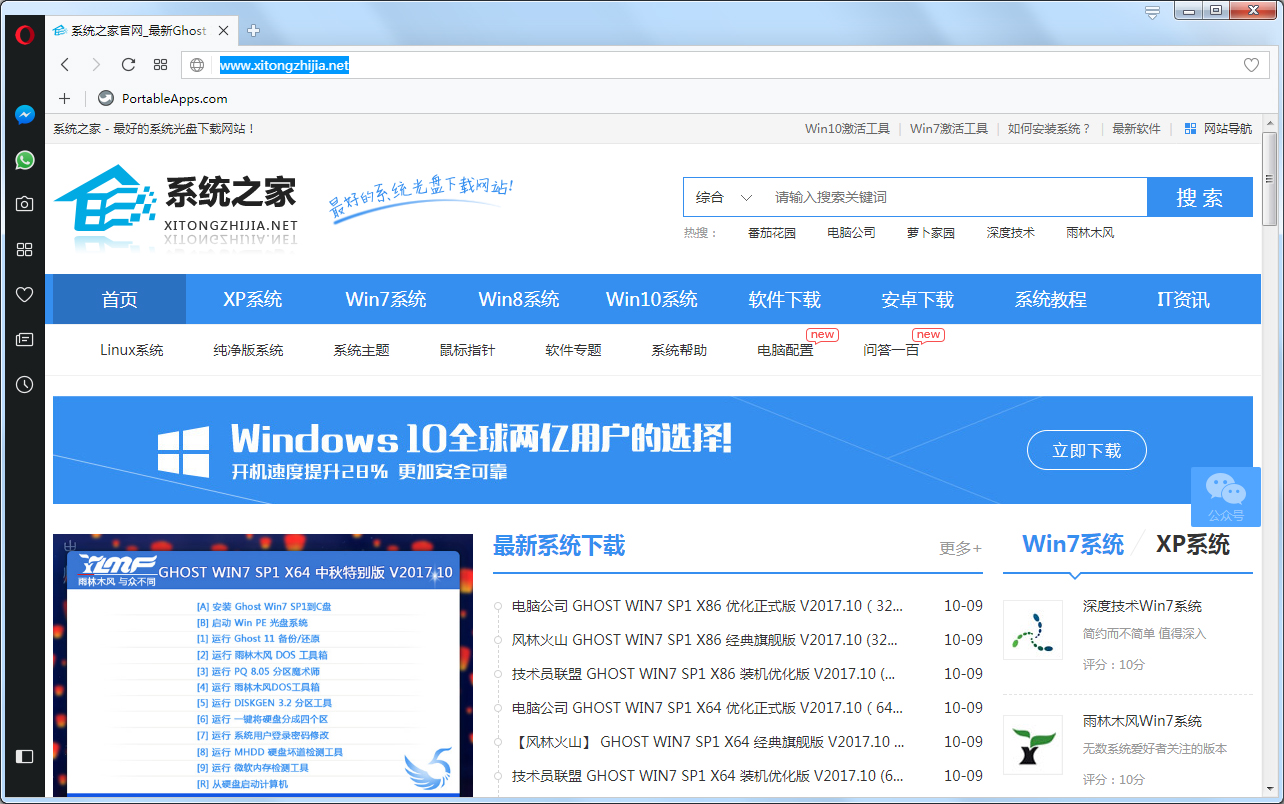This screenshot has height=804, width=1284.
Task: Click the 更多+ link for latest systems
Action: (x=961, y=548)
